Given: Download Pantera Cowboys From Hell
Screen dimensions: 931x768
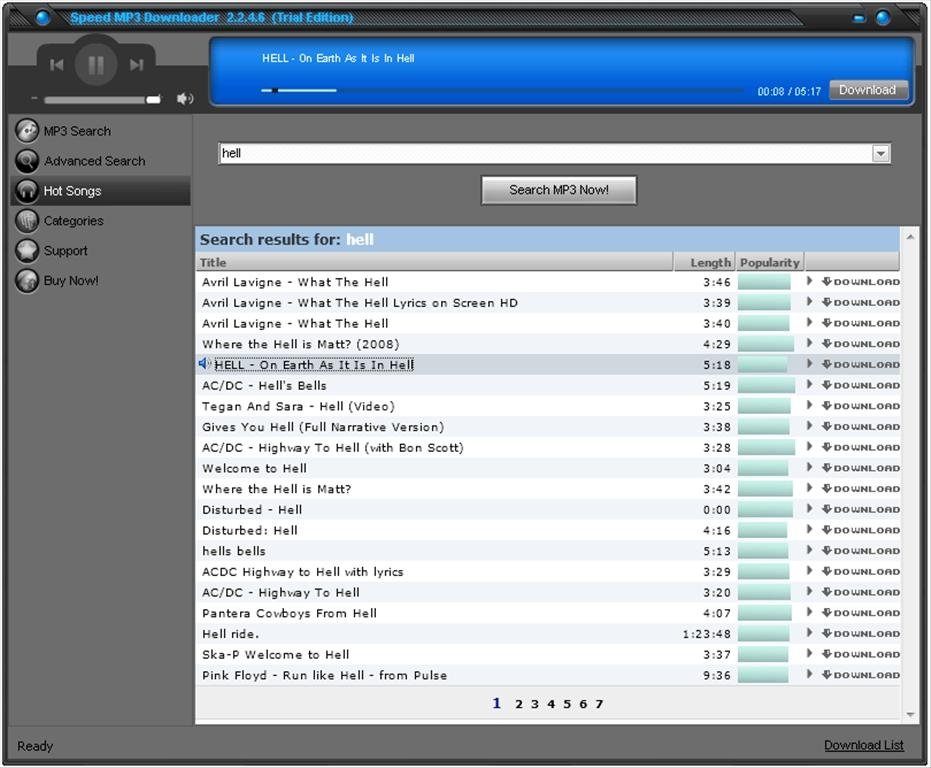Looking at the screenshot, I should pyautogui.click(x=861, y=613).
